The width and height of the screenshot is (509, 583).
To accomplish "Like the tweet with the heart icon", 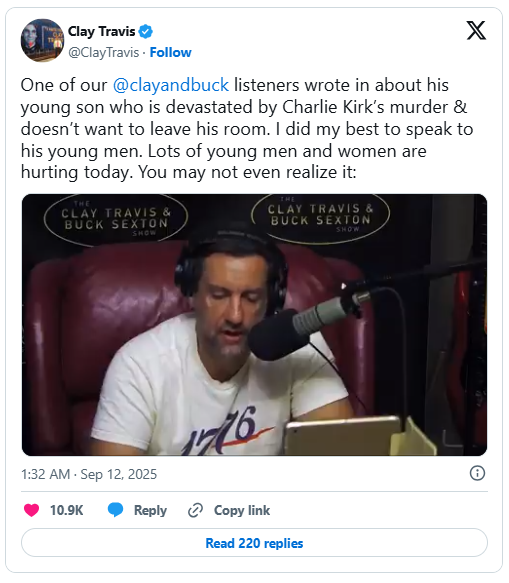I will click(x=32, y=510).
